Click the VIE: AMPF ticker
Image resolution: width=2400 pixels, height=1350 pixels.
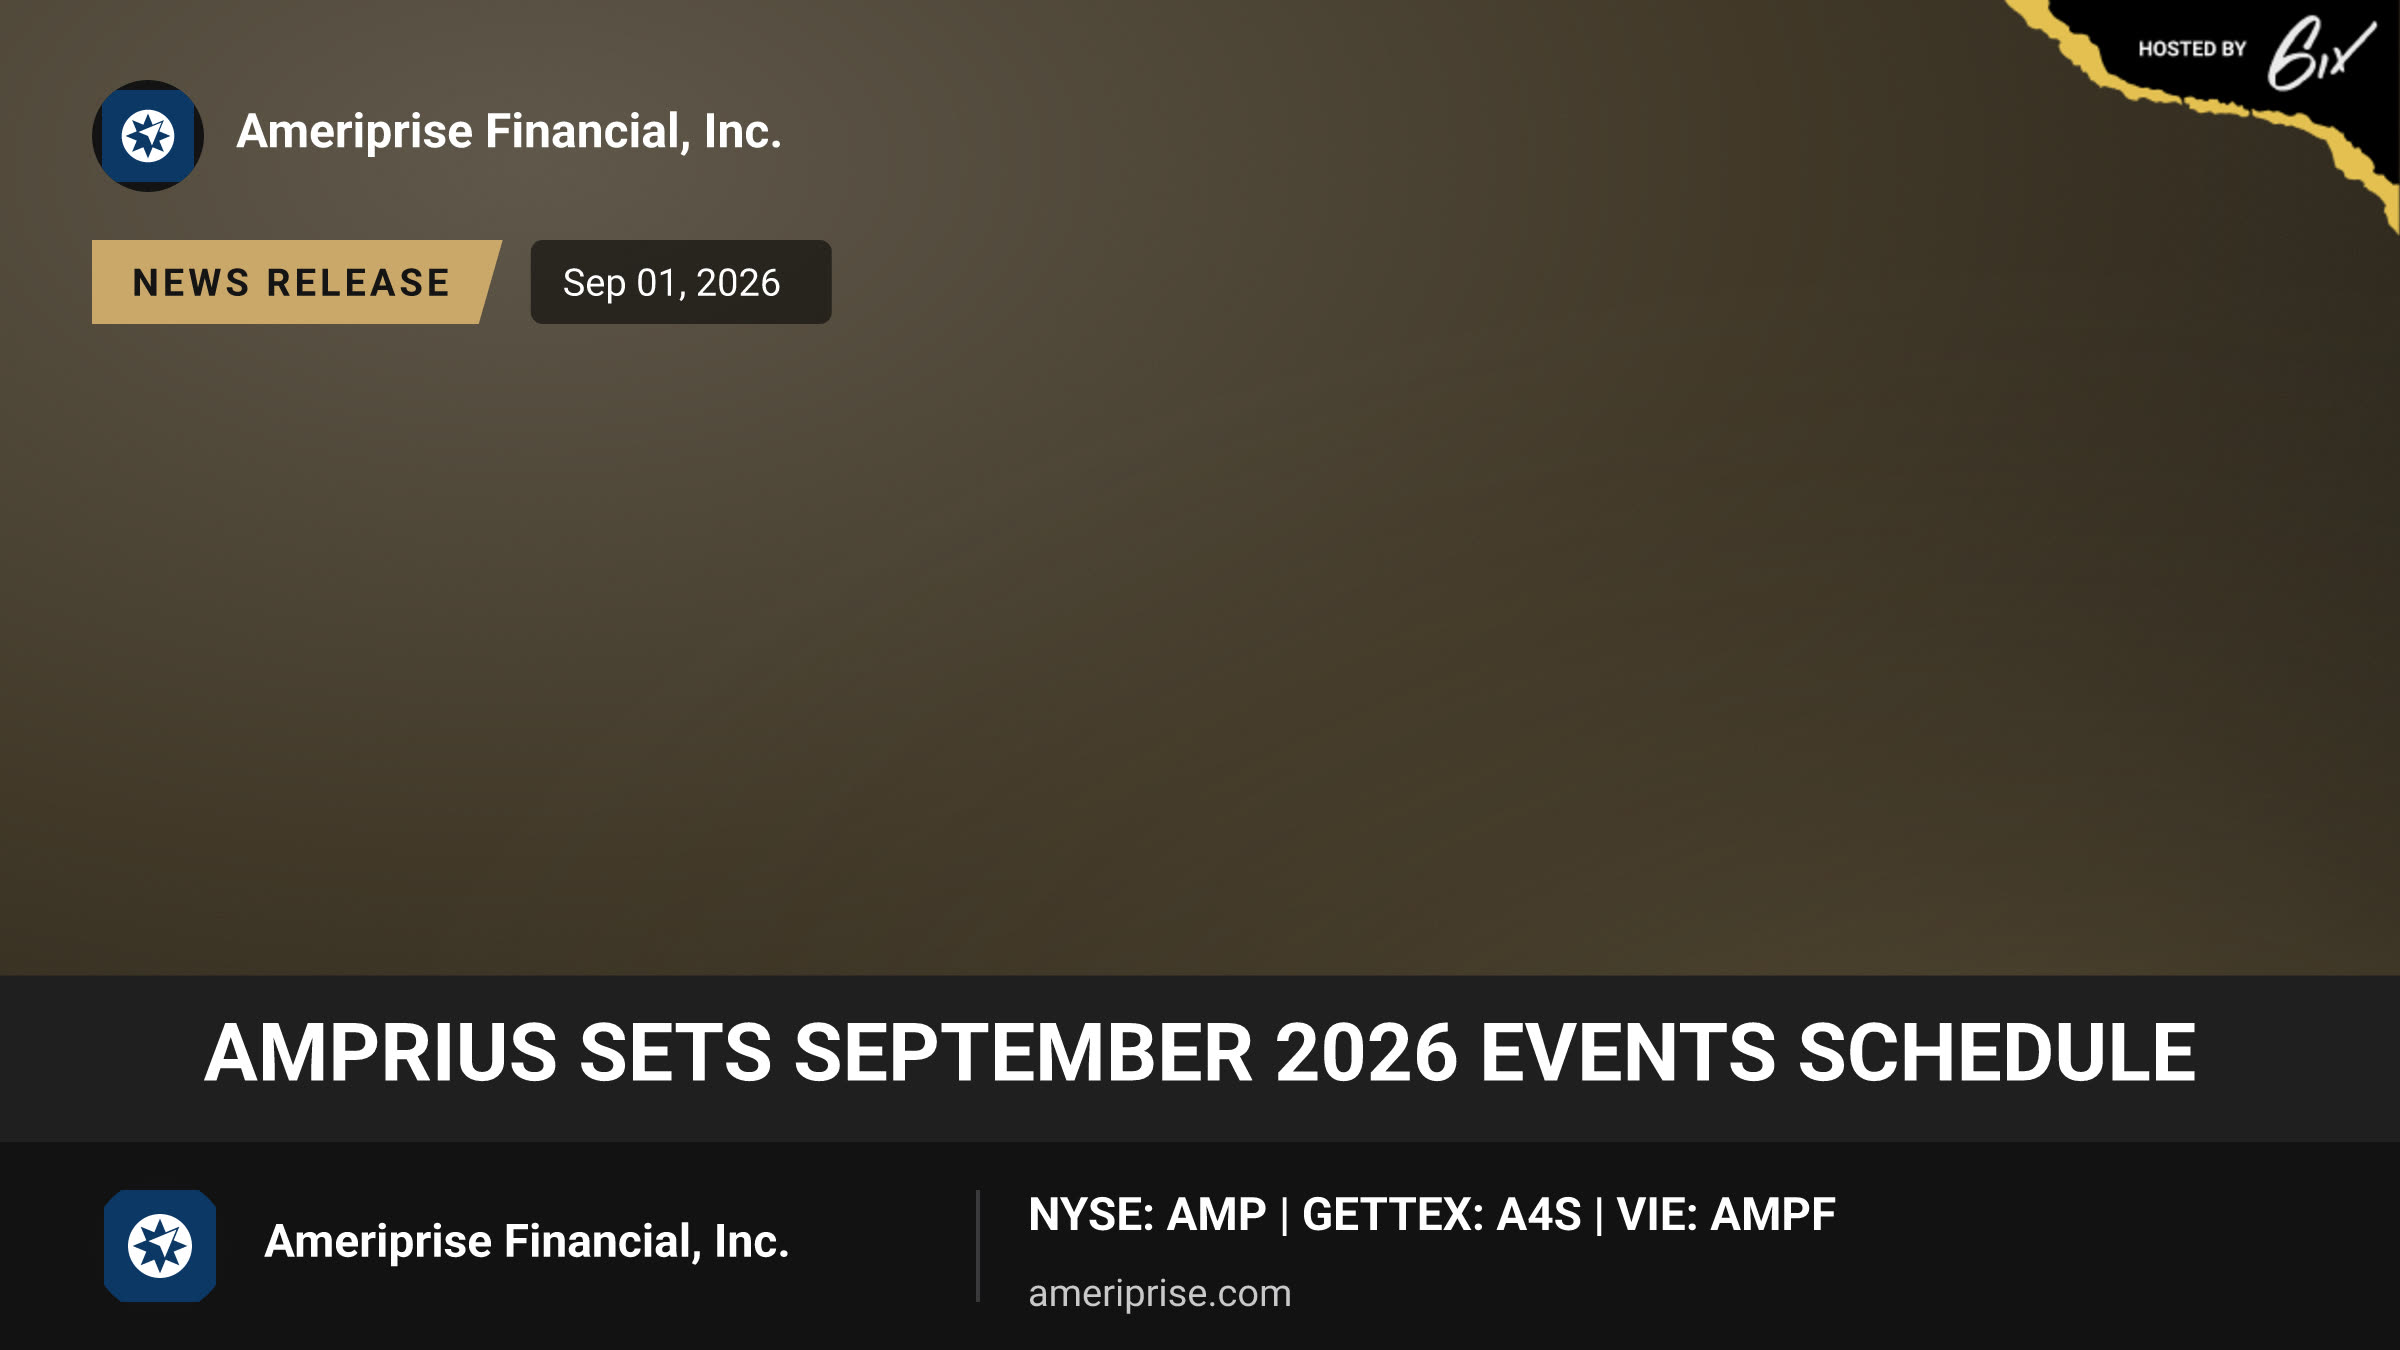click(x=1726, y=1215)
